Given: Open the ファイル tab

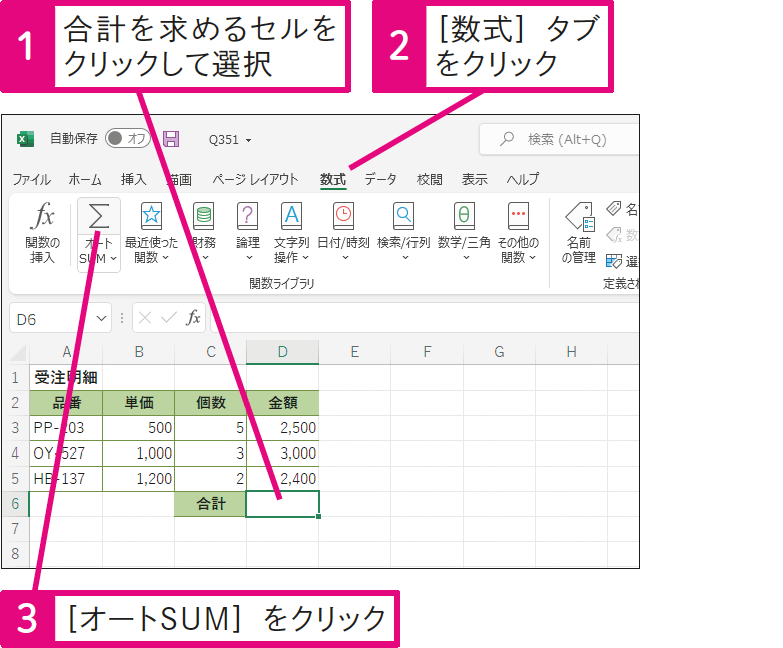Looking at the screenshot, I should point(31,179).
